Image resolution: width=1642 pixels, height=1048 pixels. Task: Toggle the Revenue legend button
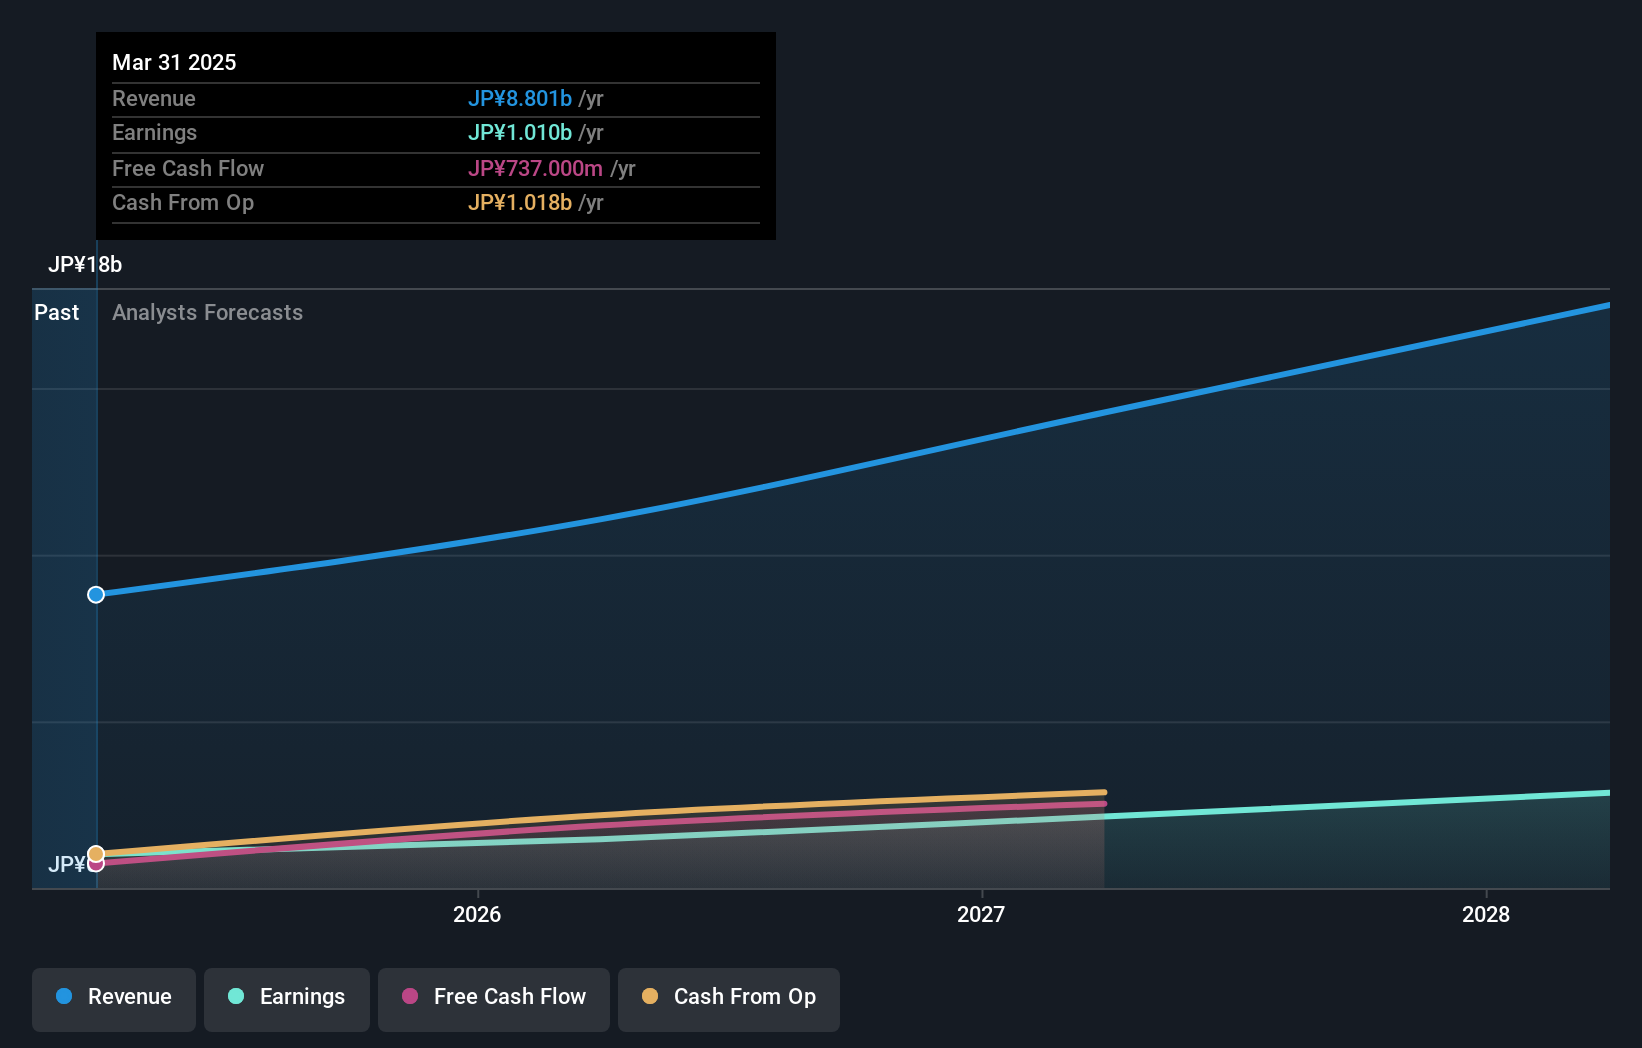point(114,999)
